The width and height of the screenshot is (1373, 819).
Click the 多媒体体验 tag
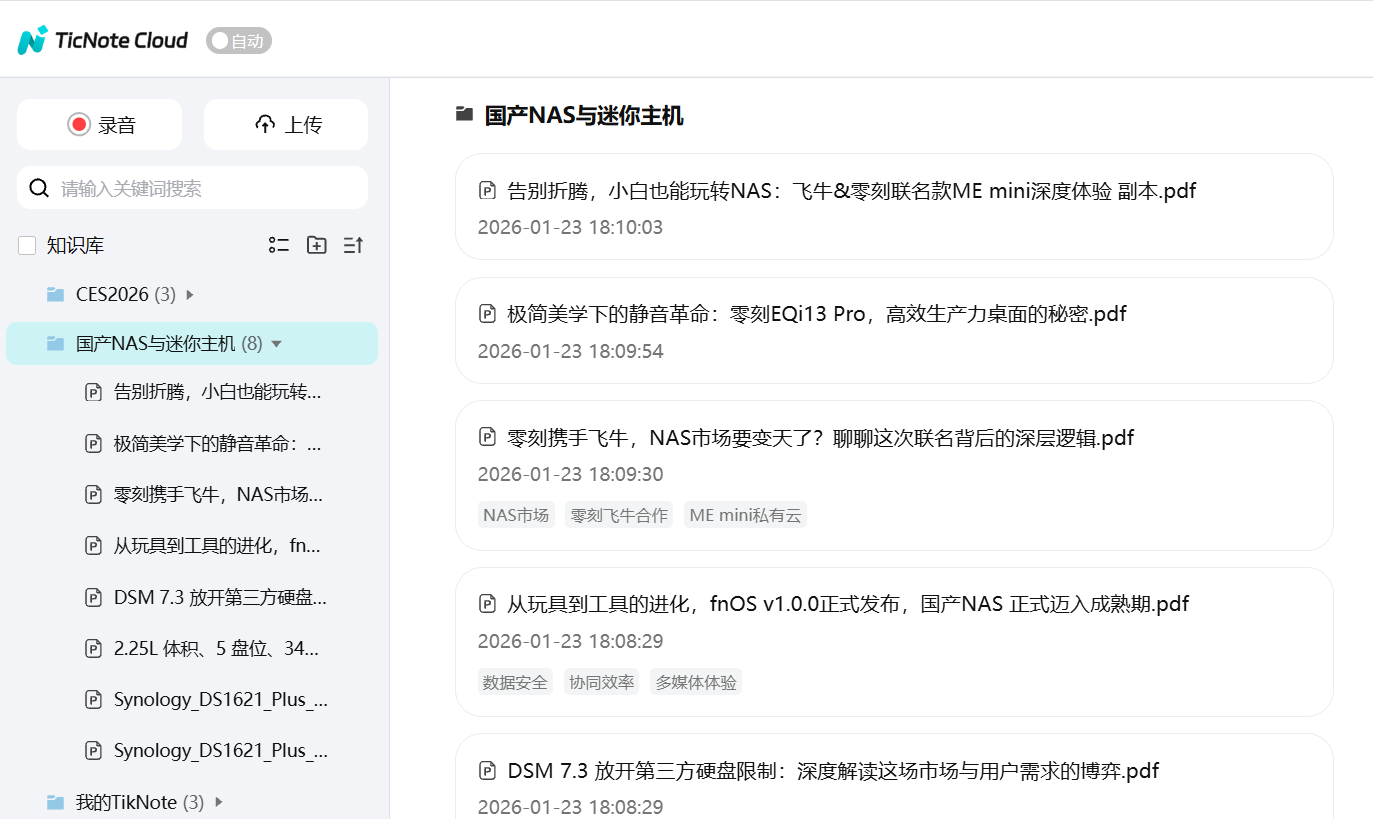696,682
